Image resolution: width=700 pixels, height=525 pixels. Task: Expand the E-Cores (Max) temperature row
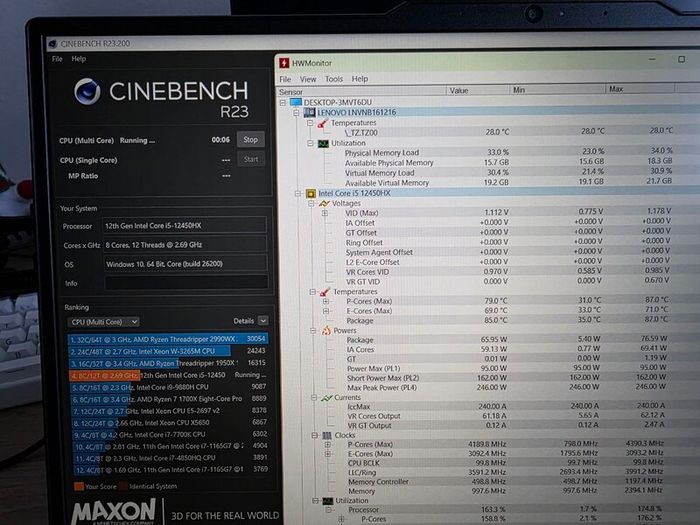click(326, 311)
